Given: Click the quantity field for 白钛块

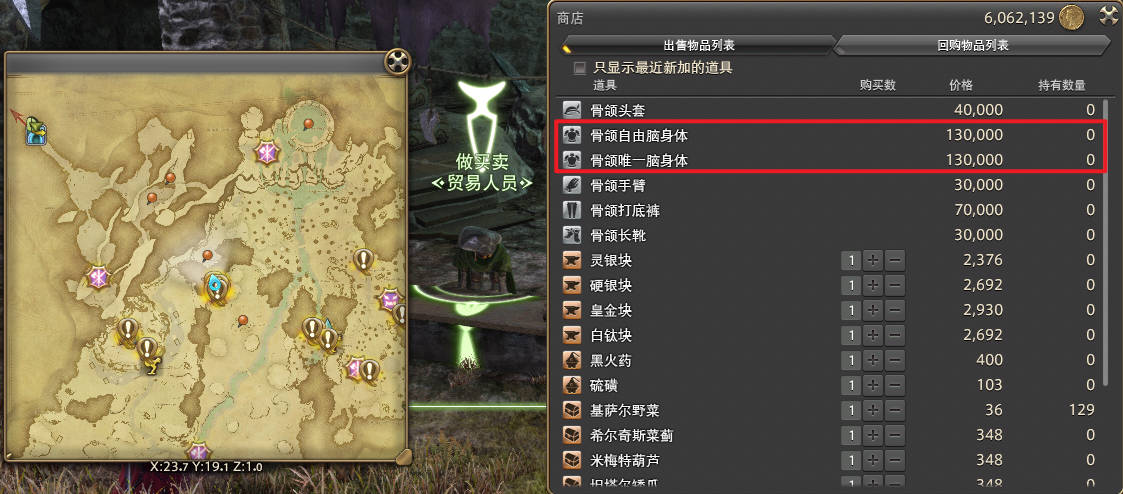Looking at the screenshot, I should 851,335.
